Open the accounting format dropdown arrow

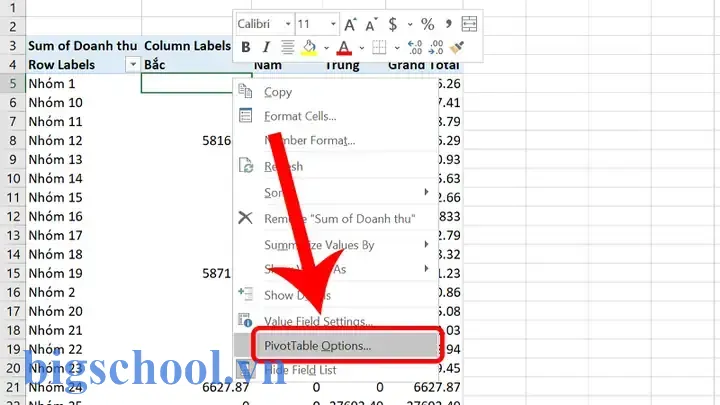[x=410, y=24]
